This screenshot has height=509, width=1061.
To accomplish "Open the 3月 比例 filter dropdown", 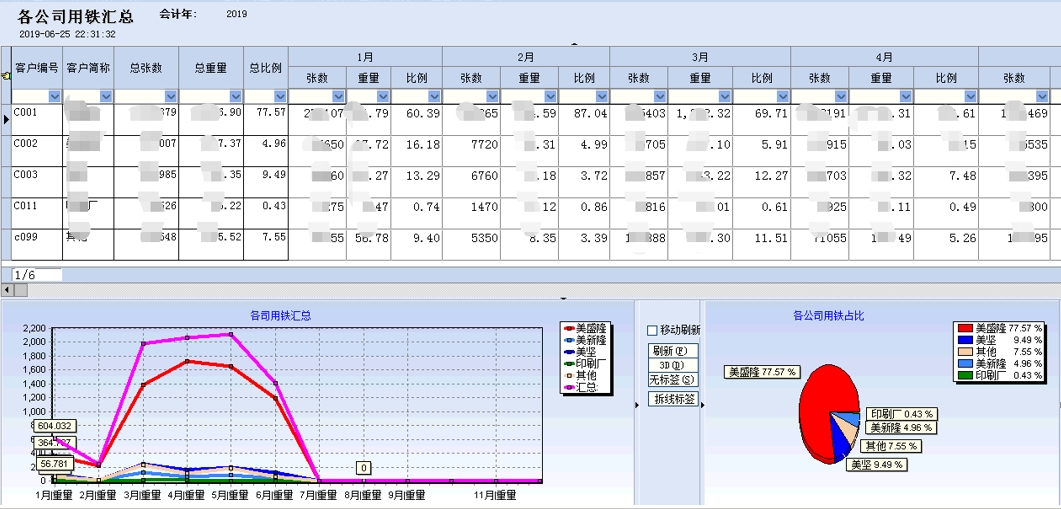I will 783,97.
